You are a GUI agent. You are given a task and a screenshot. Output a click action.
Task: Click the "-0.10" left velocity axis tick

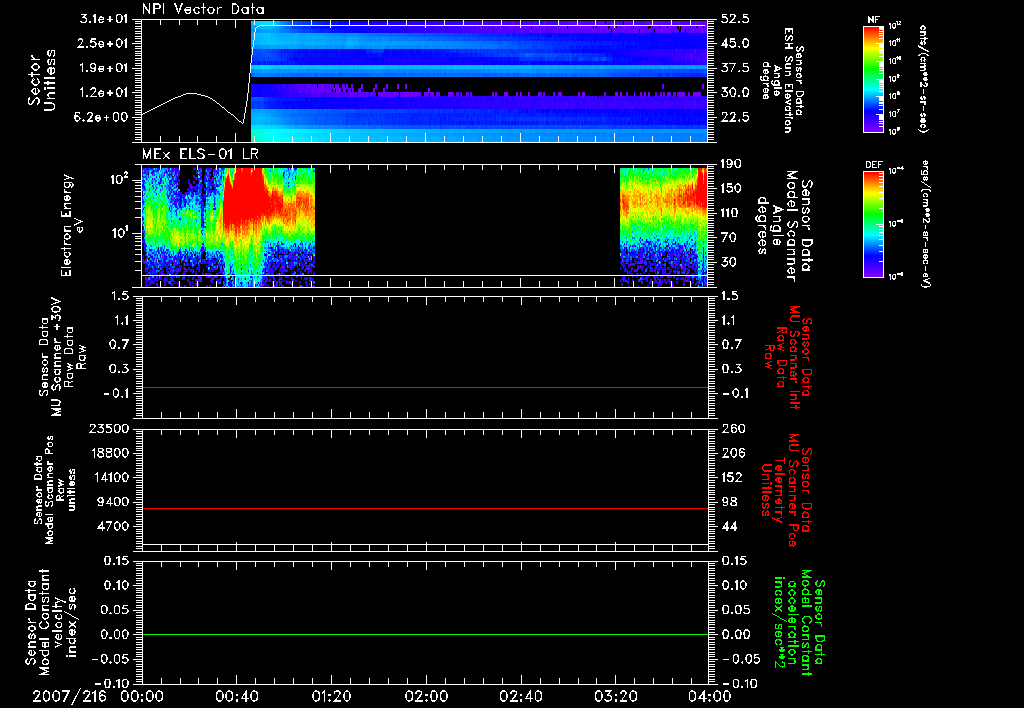(109, 683)
